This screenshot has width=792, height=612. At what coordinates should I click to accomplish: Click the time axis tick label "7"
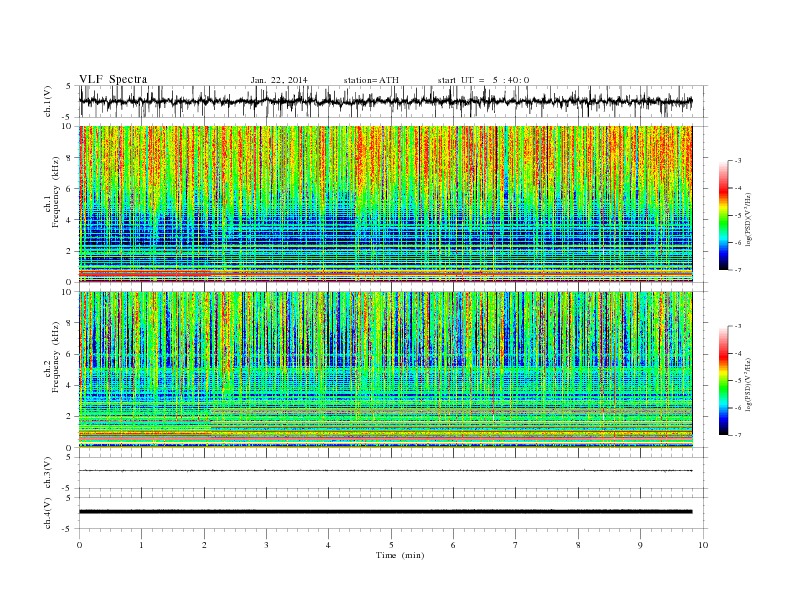(x=516, y=545)
